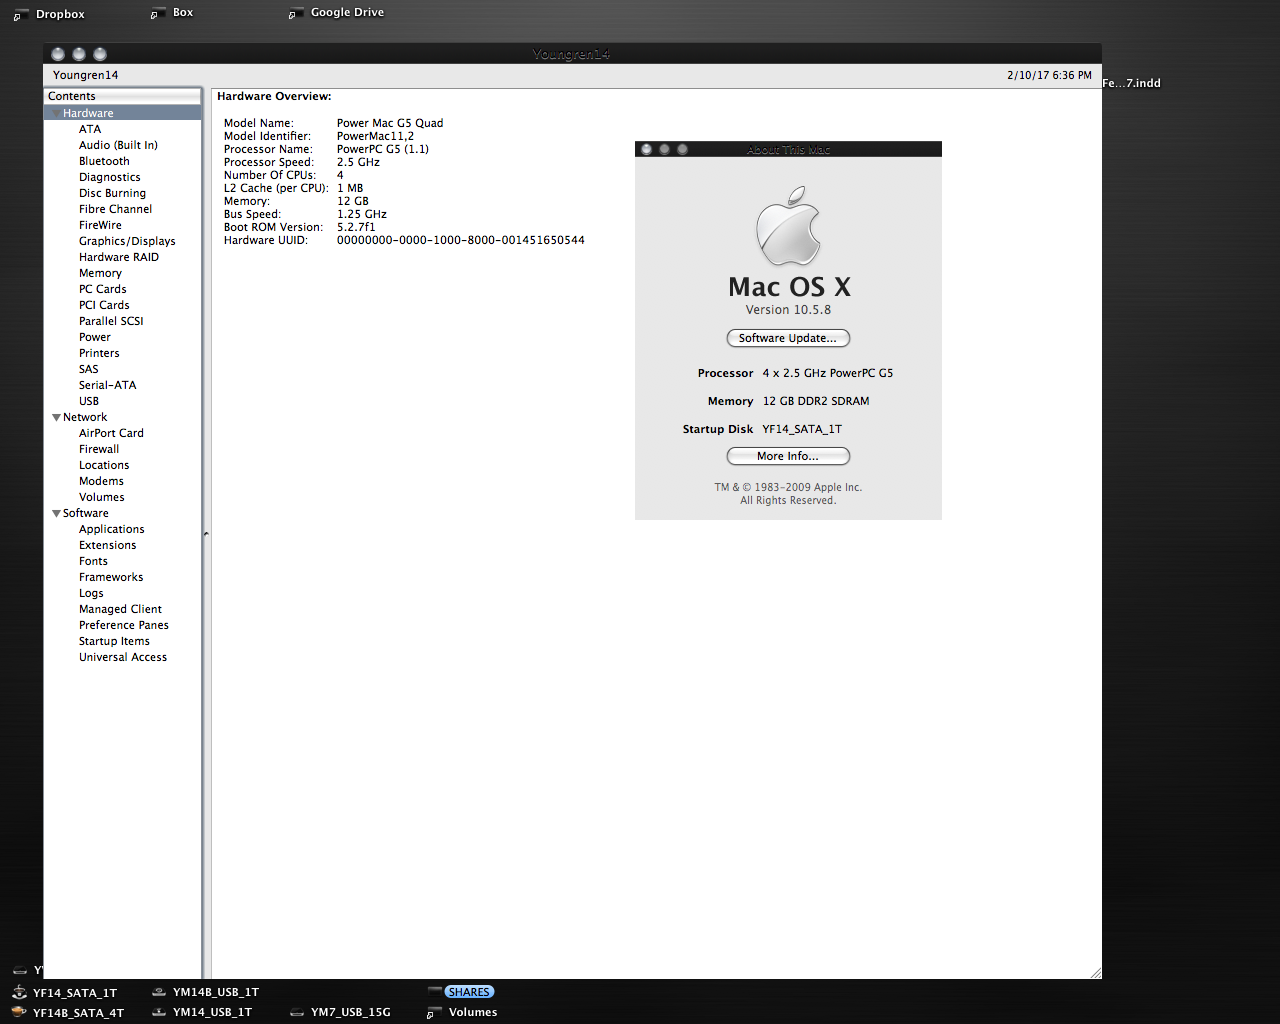Click More Info button

788,456
